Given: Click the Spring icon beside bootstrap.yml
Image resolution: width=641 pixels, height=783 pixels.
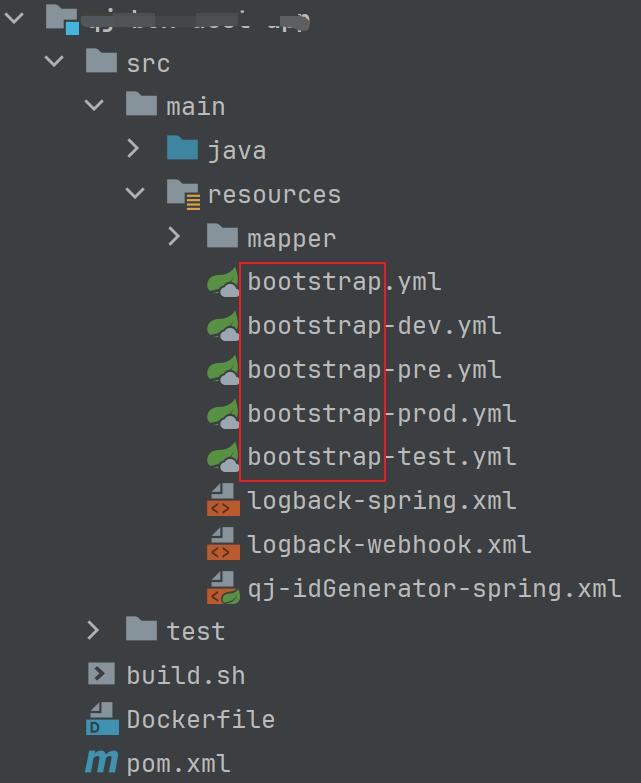Looking at the screenshot, I should click(222, 283).
